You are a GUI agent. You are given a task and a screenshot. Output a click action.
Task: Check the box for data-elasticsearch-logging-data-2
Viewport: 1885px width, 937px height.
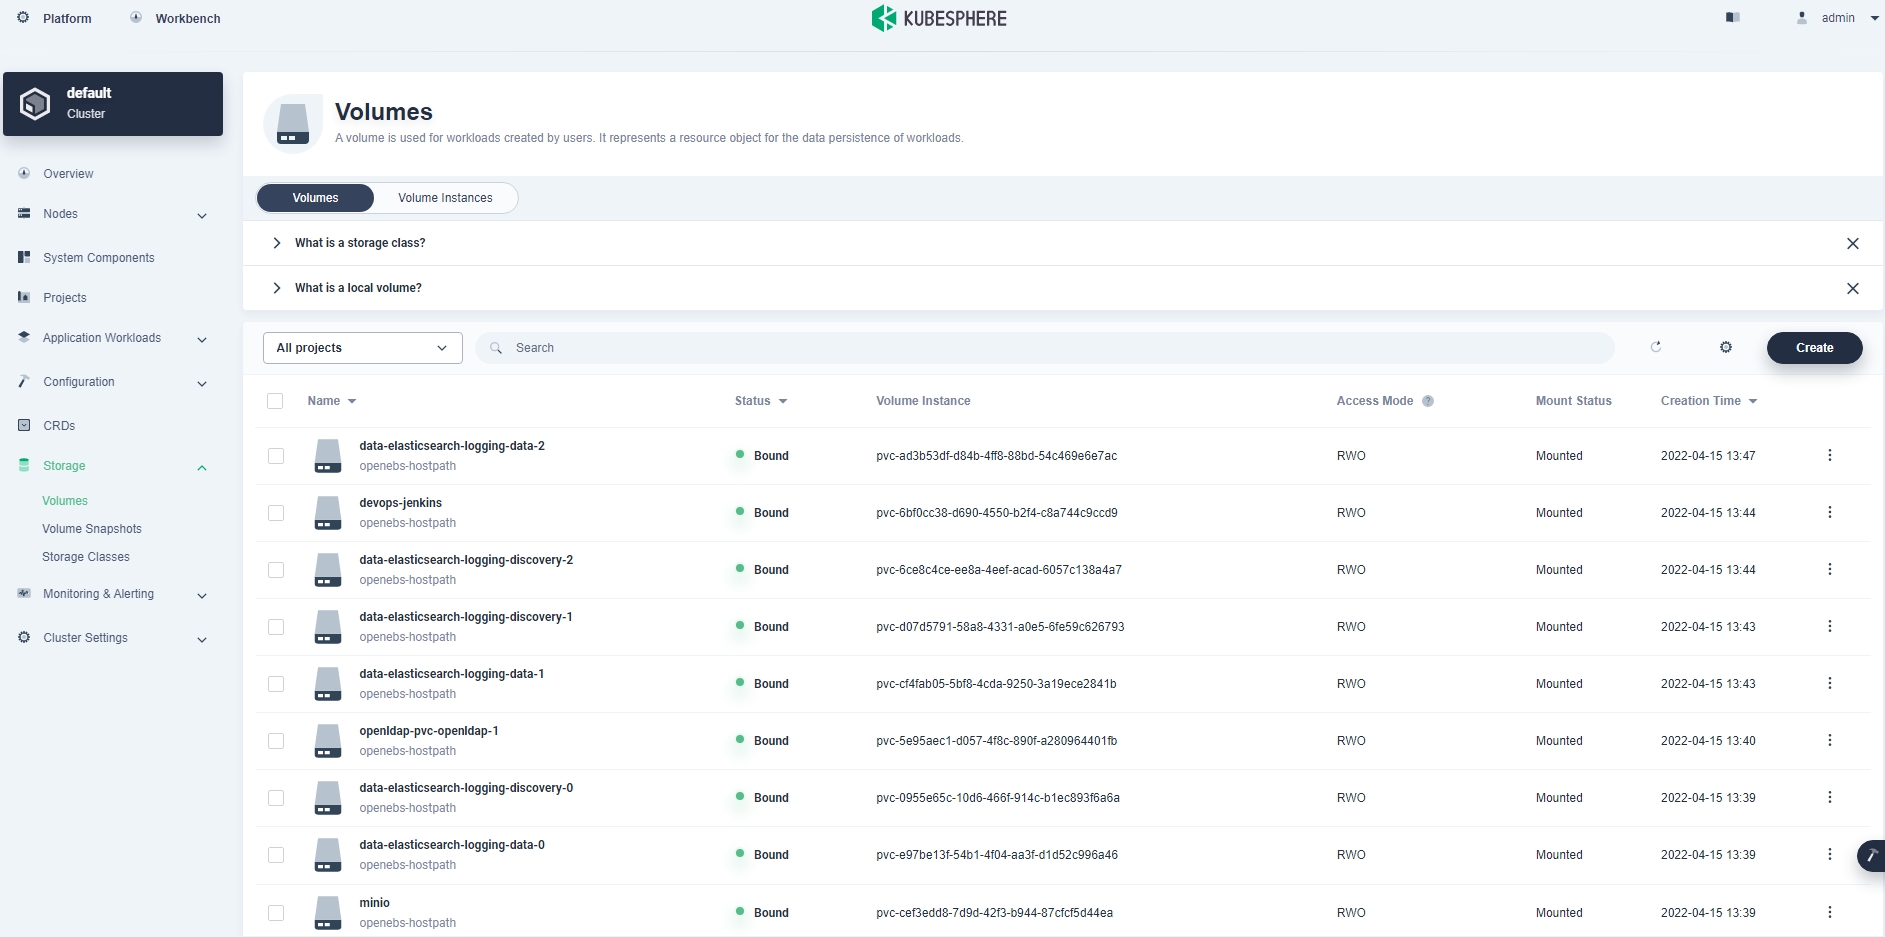coord(276,456)
